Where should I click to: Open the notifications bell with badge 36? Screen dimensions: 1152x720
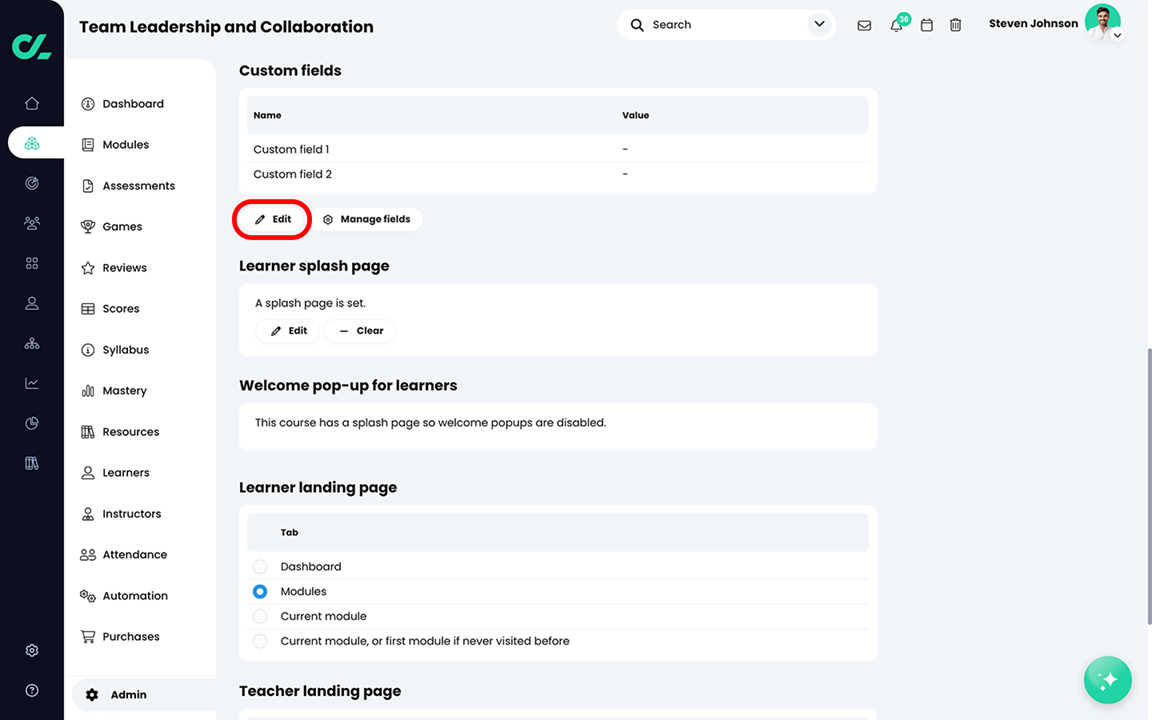pos(895,25)
